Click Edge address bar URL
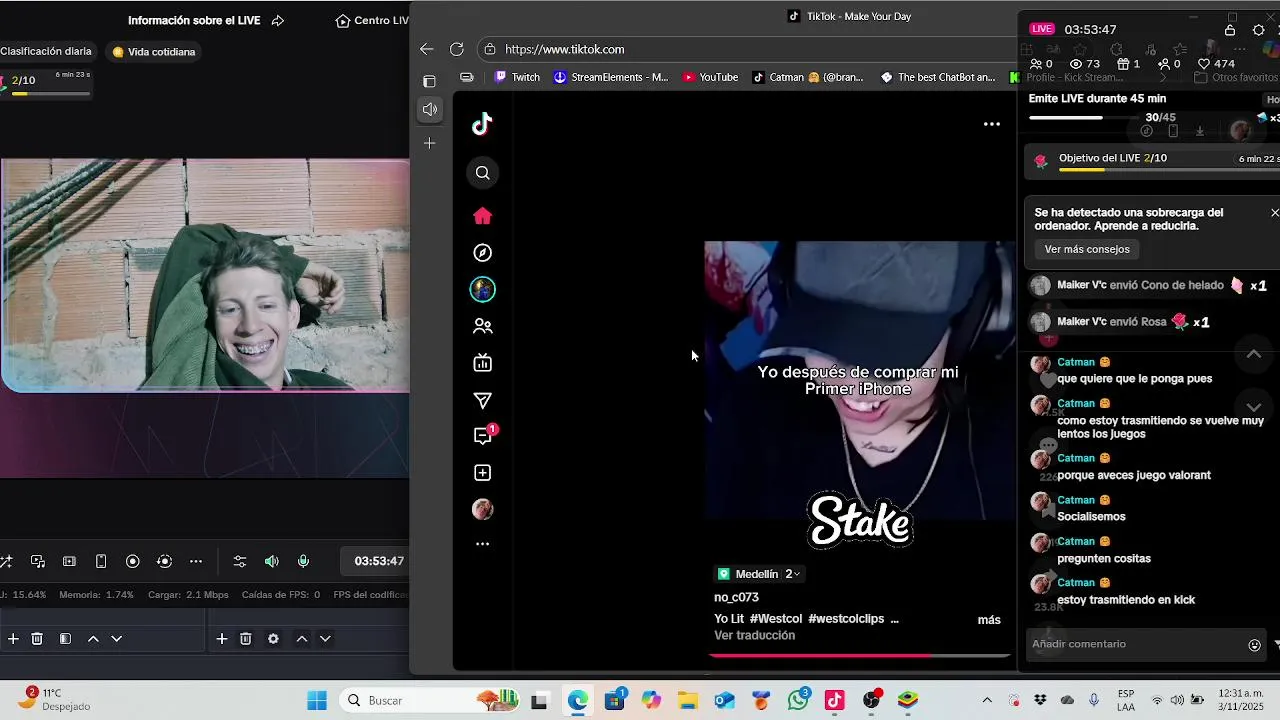Viewport: 1280px width, 720px height. (565, 49)
